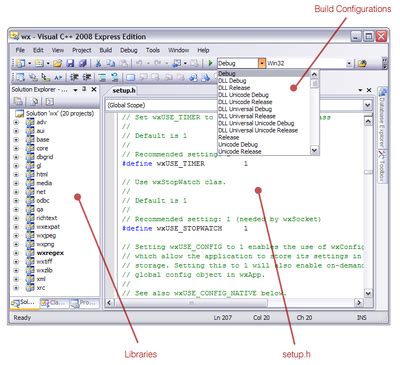Click the Increase Indent icon

[x=87, y=77]
